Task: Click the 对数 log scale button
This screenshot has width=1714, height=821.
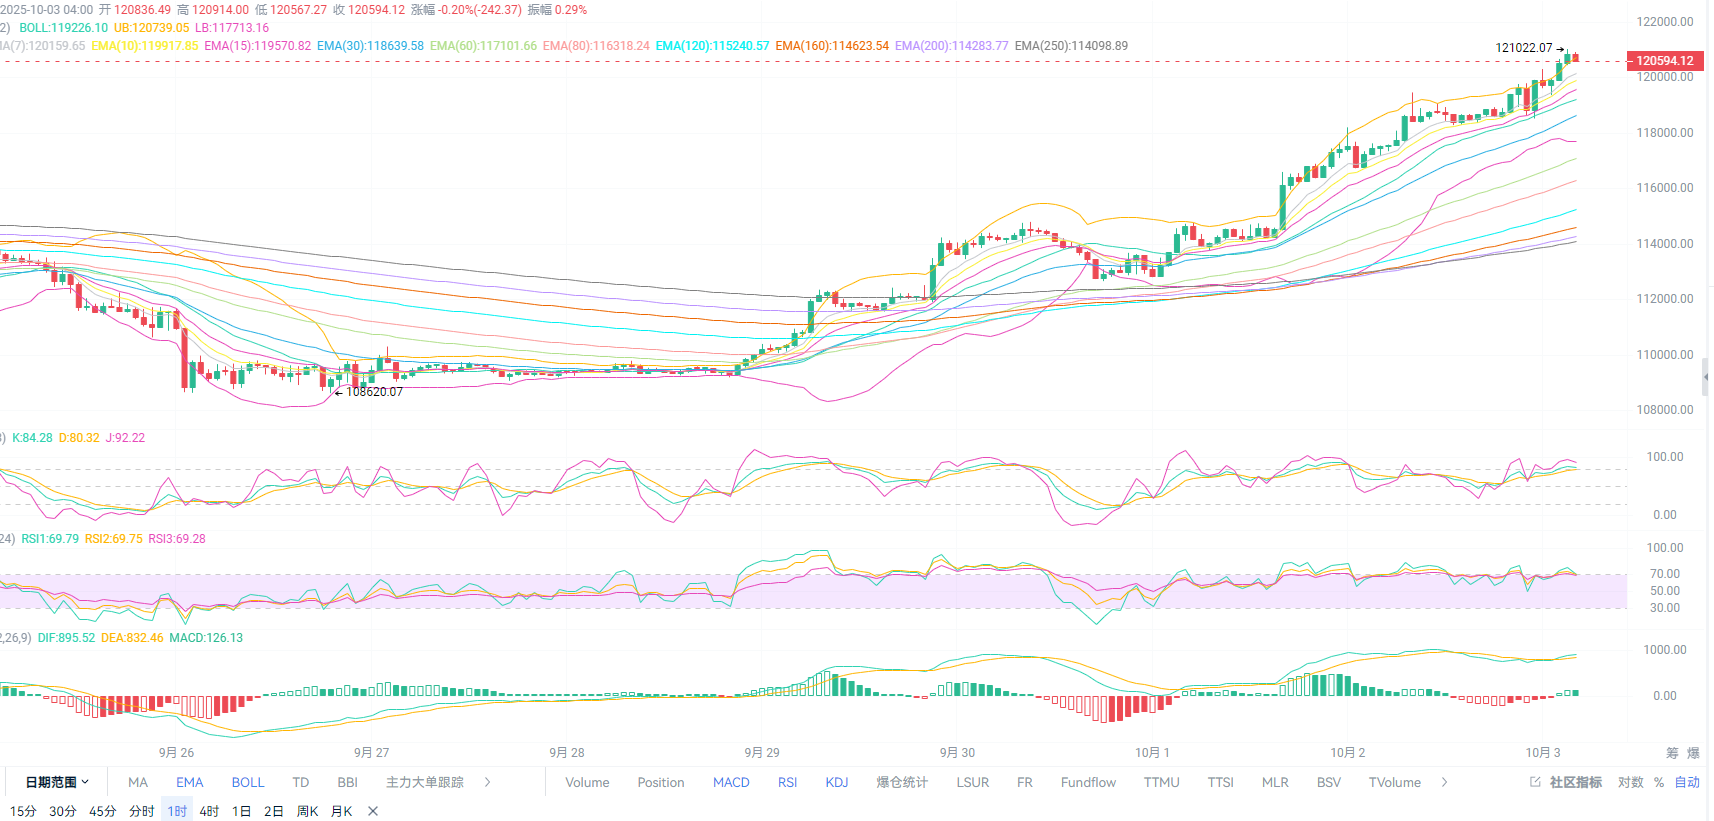Action: (x=1630, y=782)
